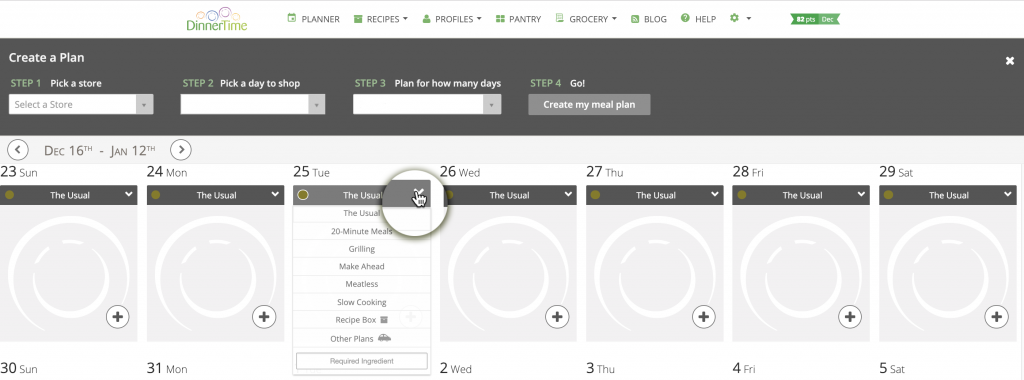Click Create my meal plan button
The height and width of the screenshot is (380, 1024).
pyautogui.click(x=589, y=104)
